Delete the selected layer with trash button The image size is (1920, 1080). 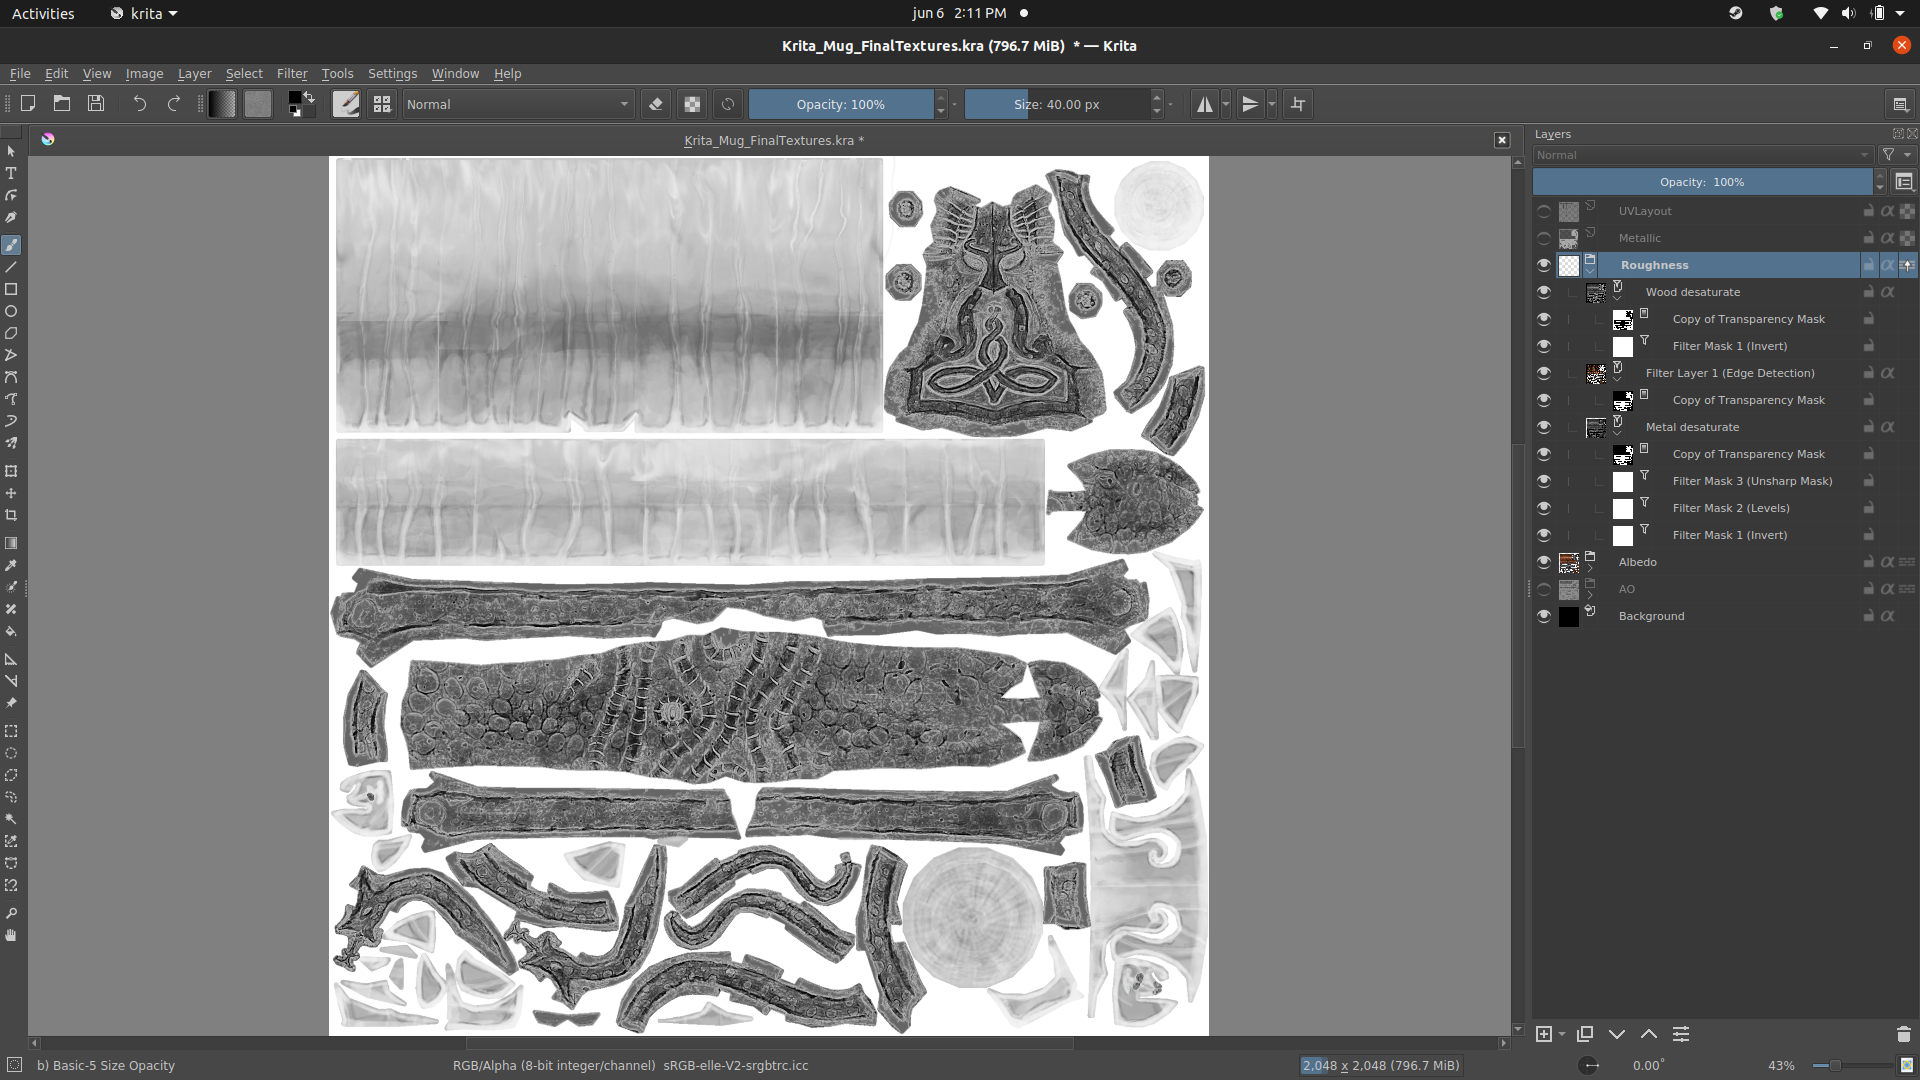(x=1902, y=1035)
